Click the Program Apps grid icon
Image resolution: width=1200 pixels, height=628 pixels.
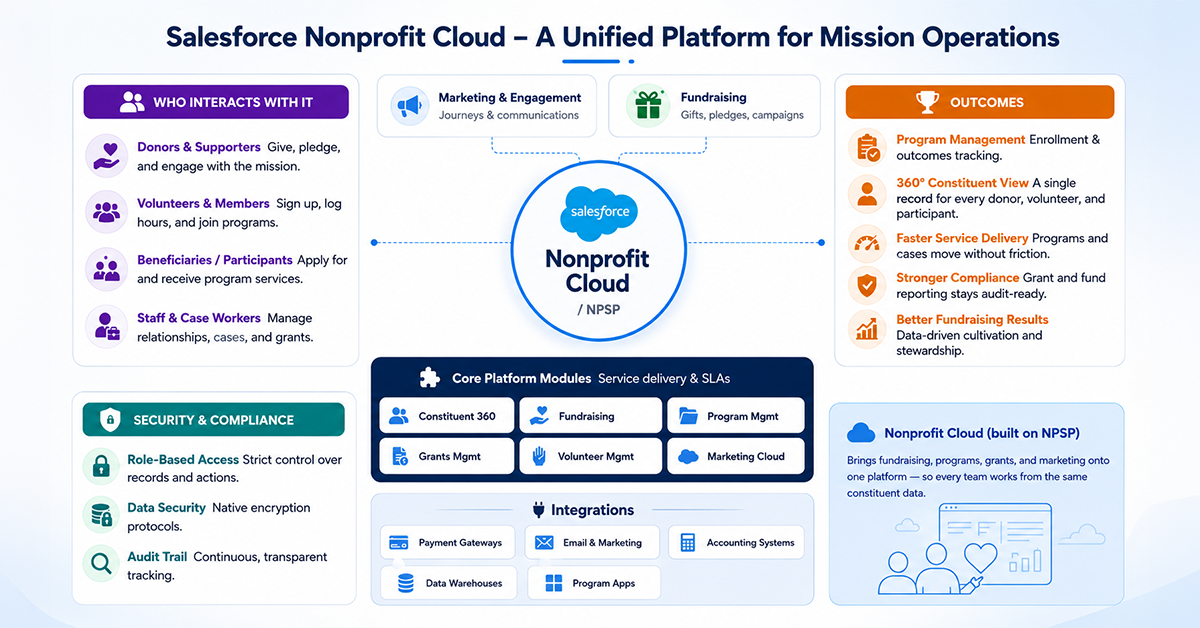[553, 583]
